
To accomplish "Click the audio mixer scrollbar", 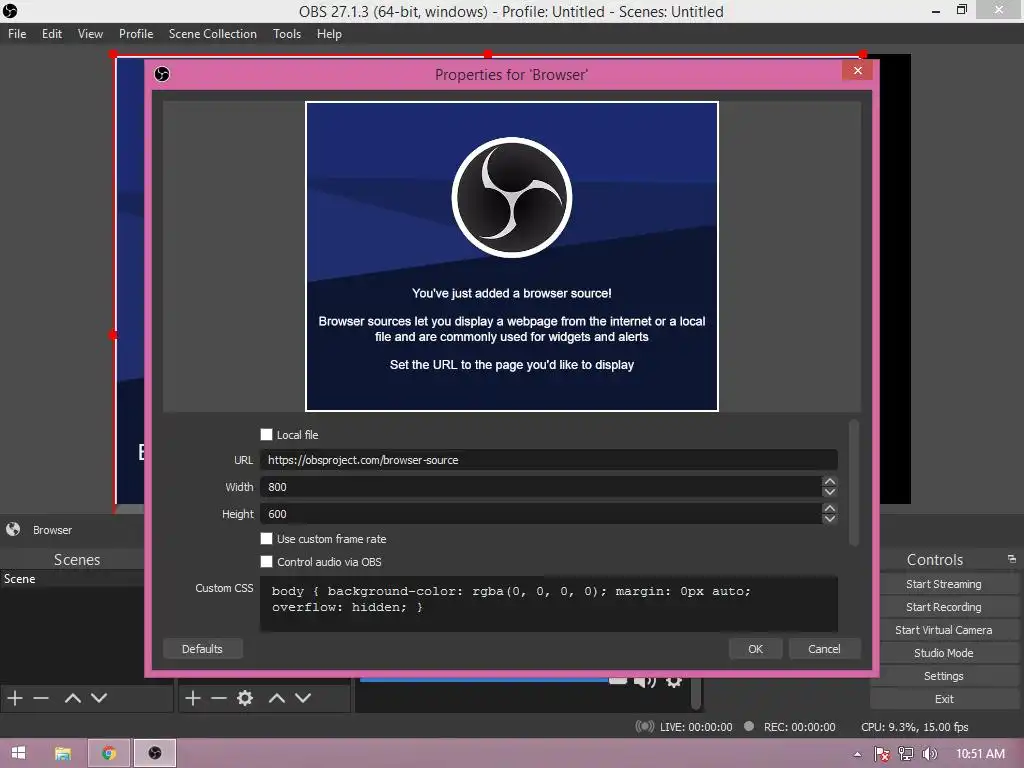I will click(696, 694).
